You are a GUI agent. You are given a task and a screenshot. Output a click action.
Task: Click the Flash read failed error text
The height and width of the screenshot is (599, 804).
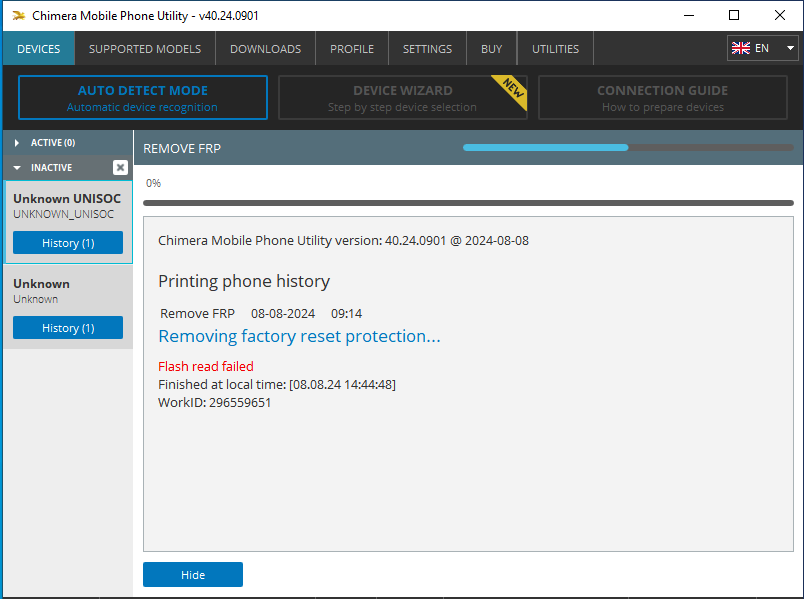coord(206,366)
